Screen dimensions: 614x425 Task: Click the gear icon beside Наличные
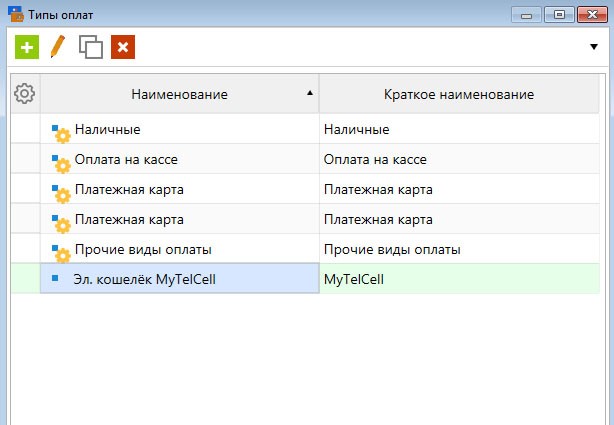[60, 134]
